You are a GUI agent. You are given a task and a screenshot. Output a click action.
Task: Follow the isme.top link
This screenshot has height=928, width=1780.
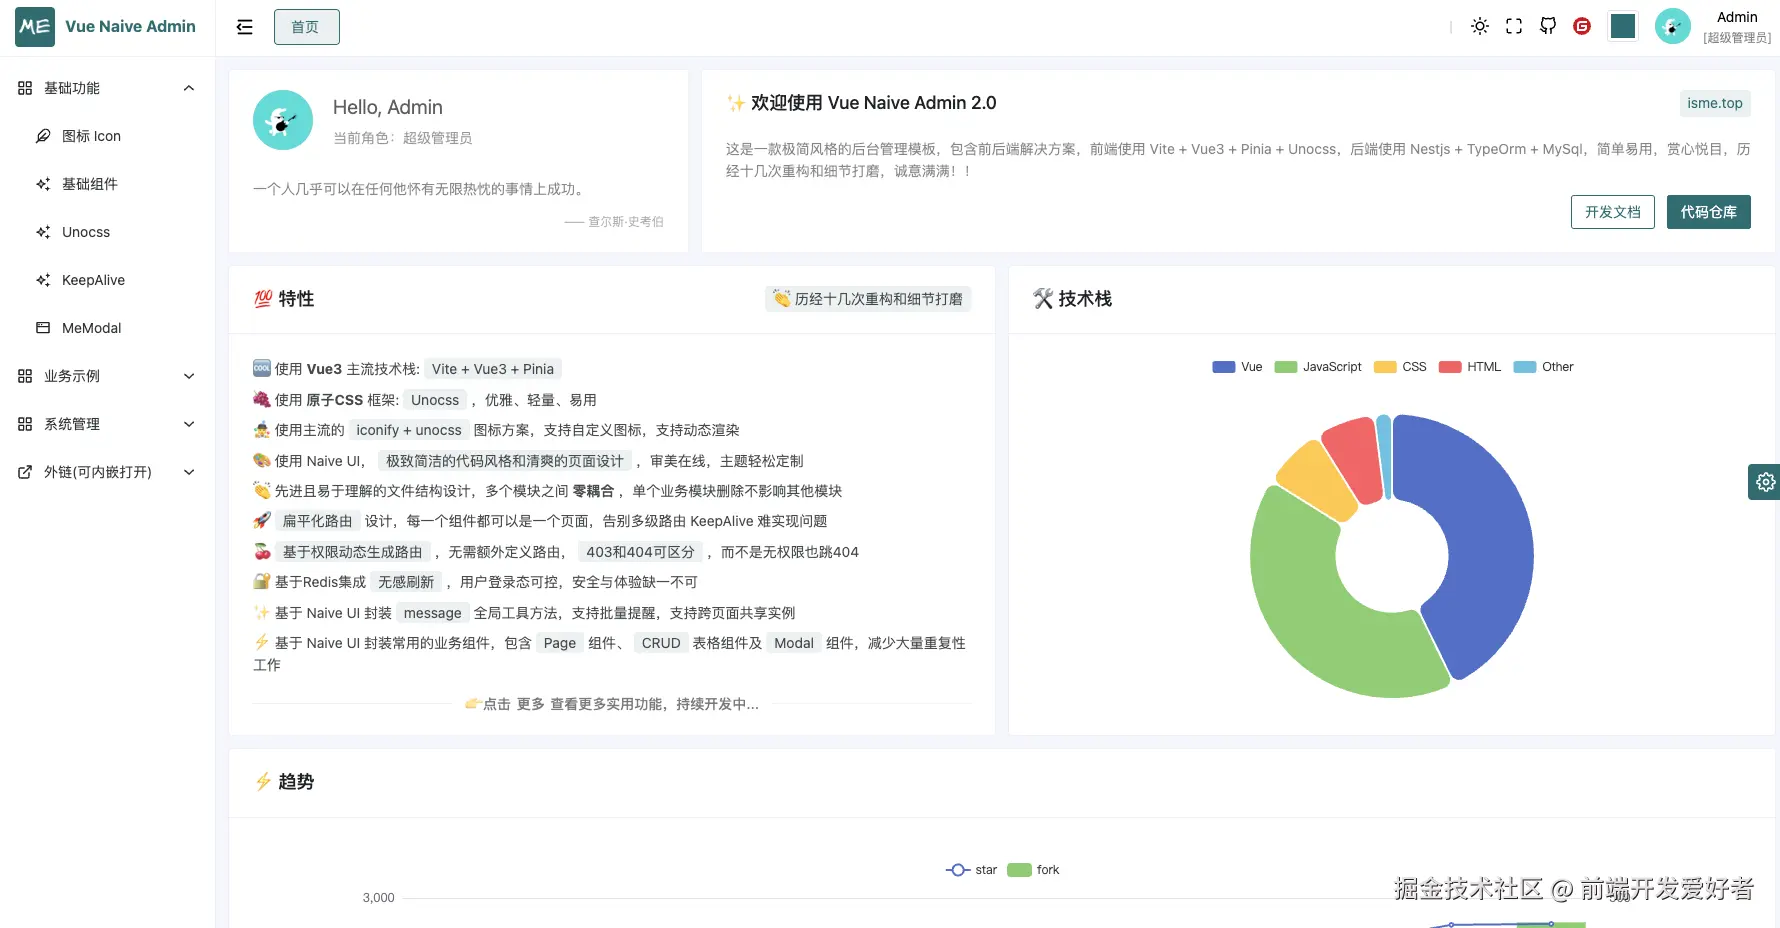[x=1715, y=103]
